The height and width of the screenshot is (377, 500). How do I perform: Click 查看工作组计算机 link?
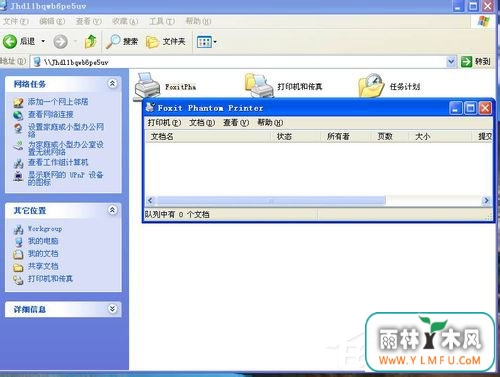pos(58,162)
